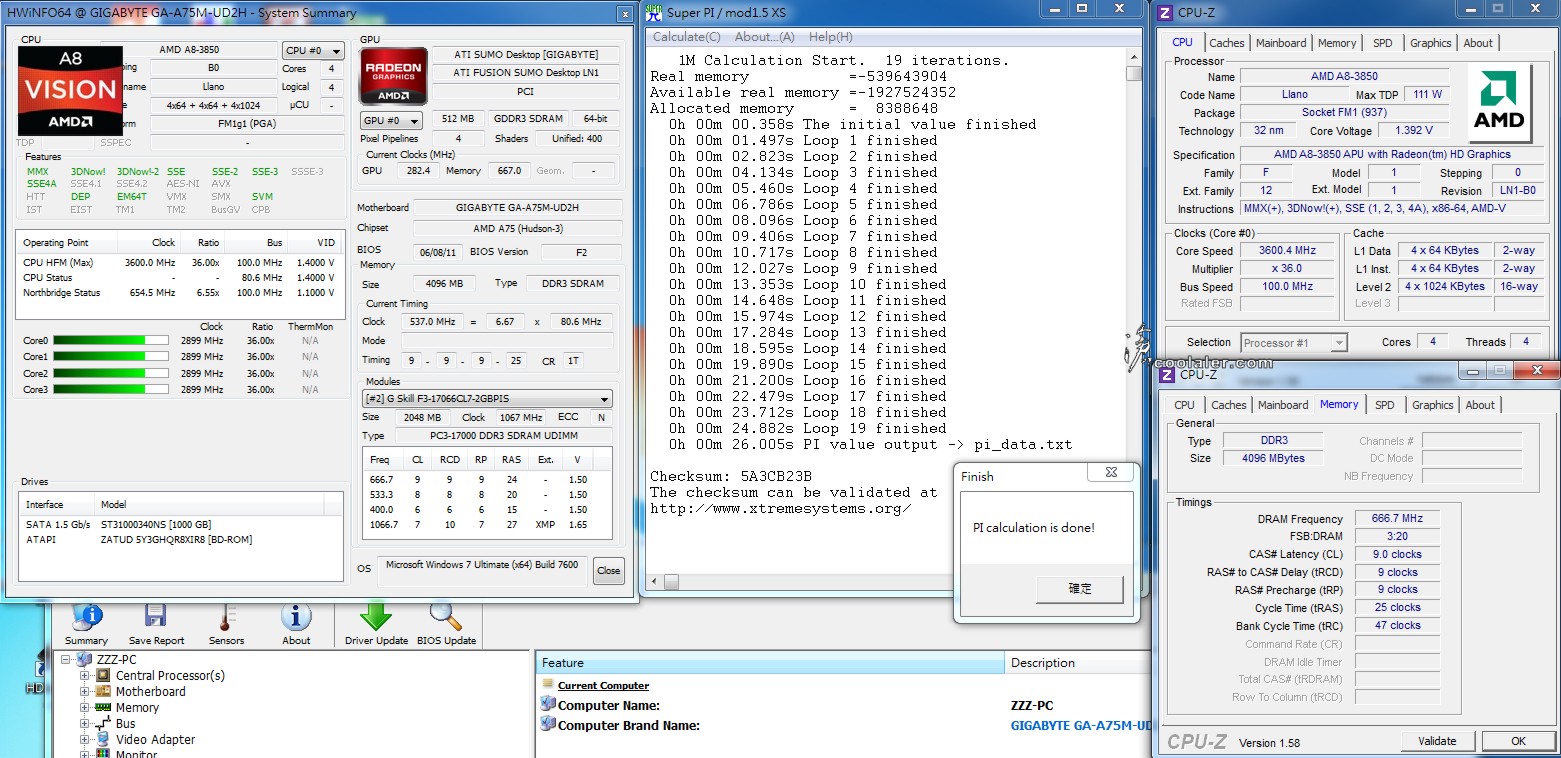Click the "3600.4 MHz" Core Speed value
This screenshot has width=1561, height=758.
point(1288,251)
